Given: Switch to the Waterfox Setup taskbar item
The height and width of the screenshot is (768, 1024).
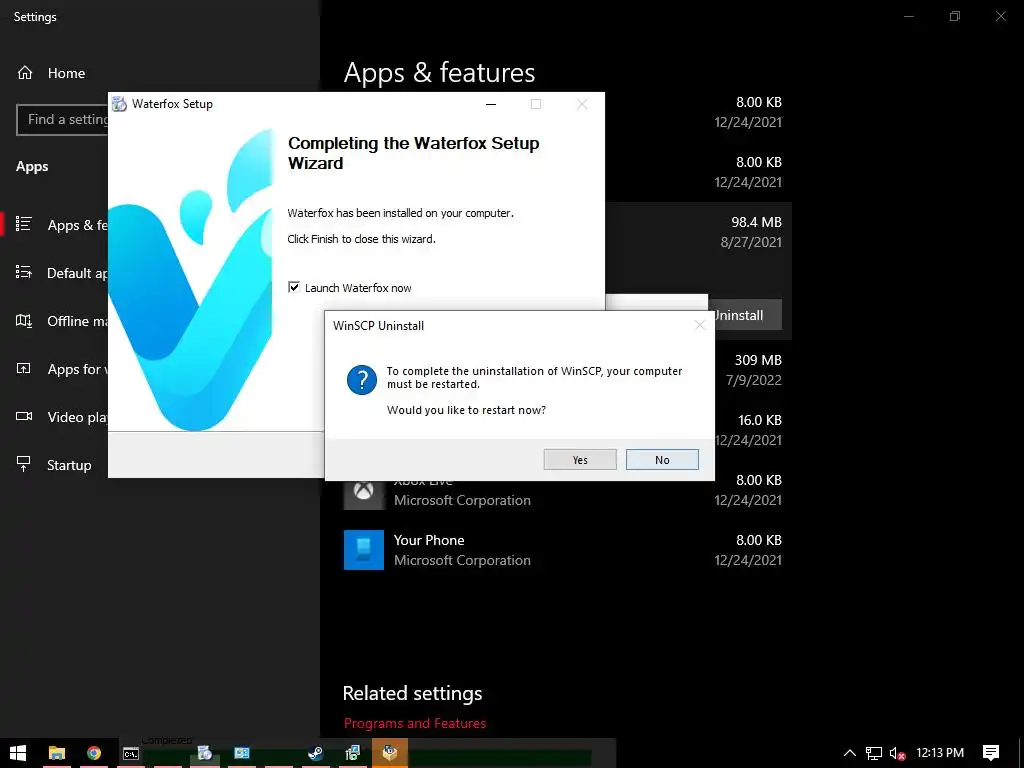Looking at the screenshot, I should tap(204, 753).
